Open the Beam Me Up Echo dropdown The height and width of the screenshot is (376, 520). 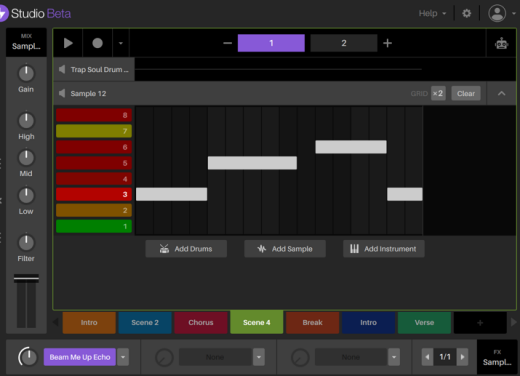(123, 357)
